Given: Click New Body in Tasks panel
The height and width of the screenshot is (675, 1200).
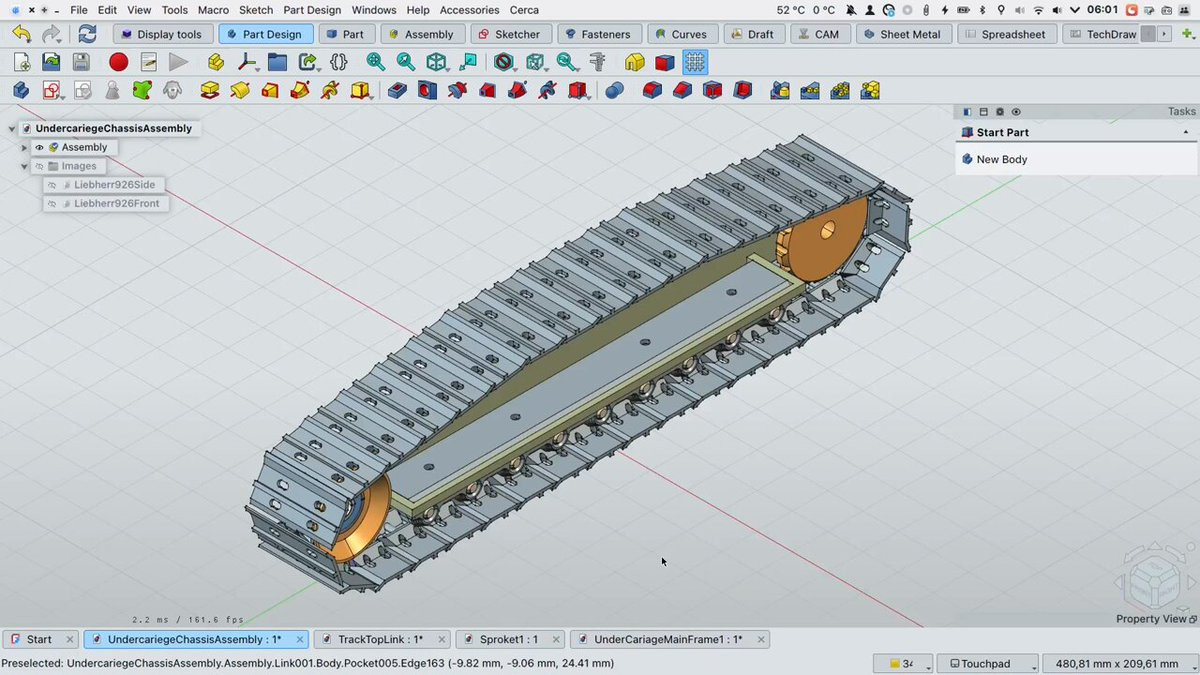Looking at the screenshot, I should pos(1001,159).
